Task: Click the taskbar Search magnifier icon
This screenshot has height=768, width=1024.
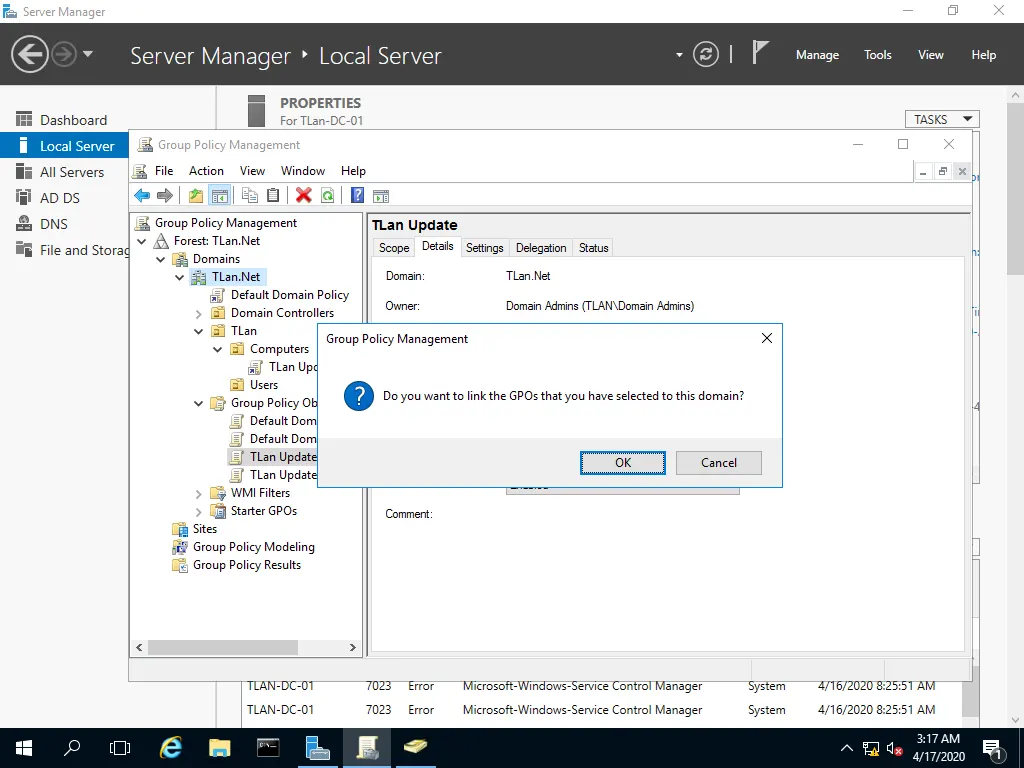Action: click(72, 748)
